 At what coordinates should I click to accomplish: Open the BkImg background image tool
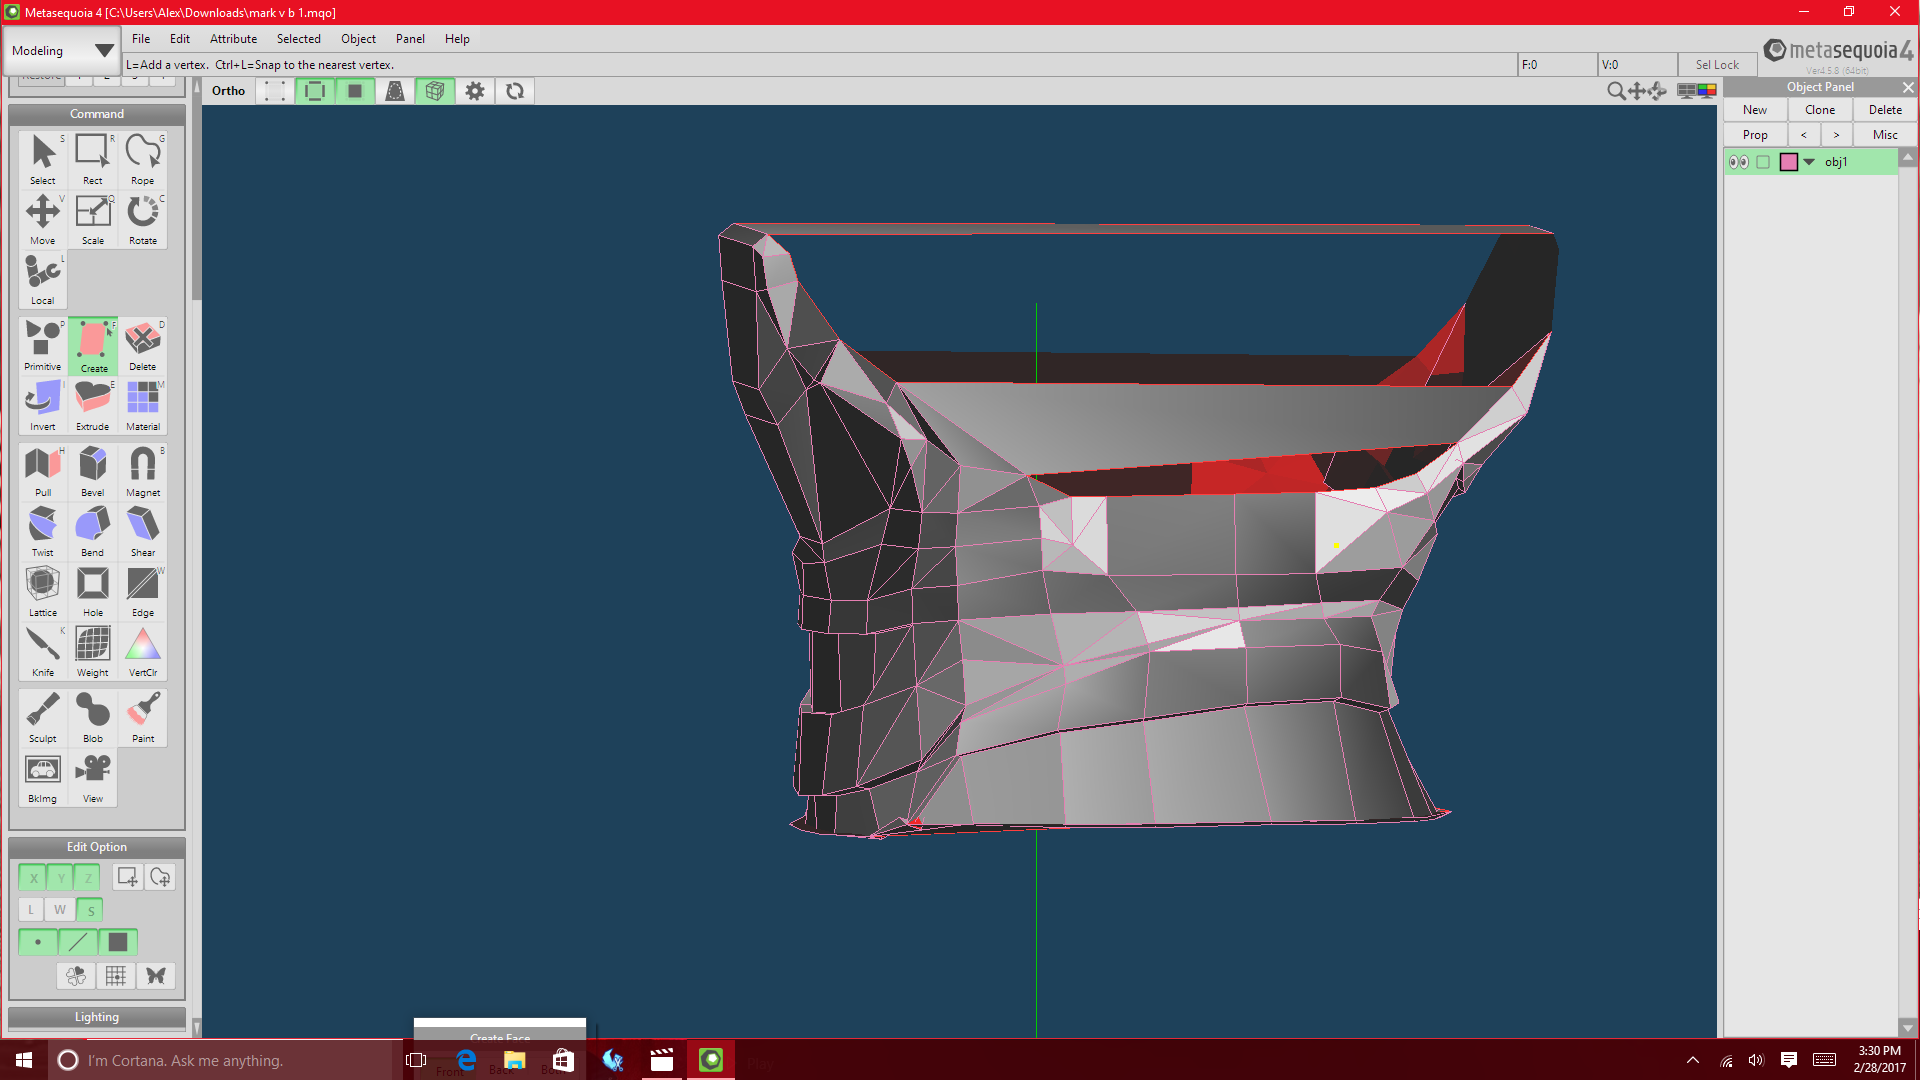pos(43,777)
